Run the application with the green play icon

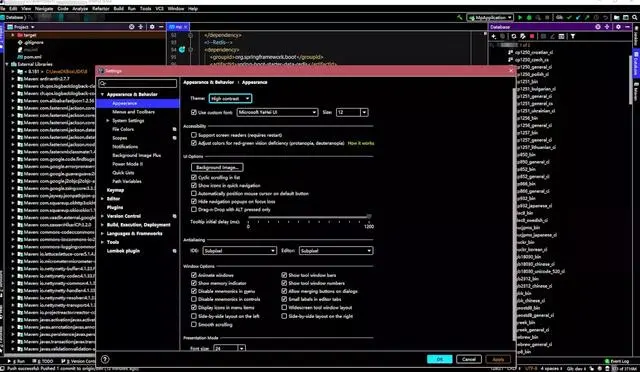(x=520, y=18)
